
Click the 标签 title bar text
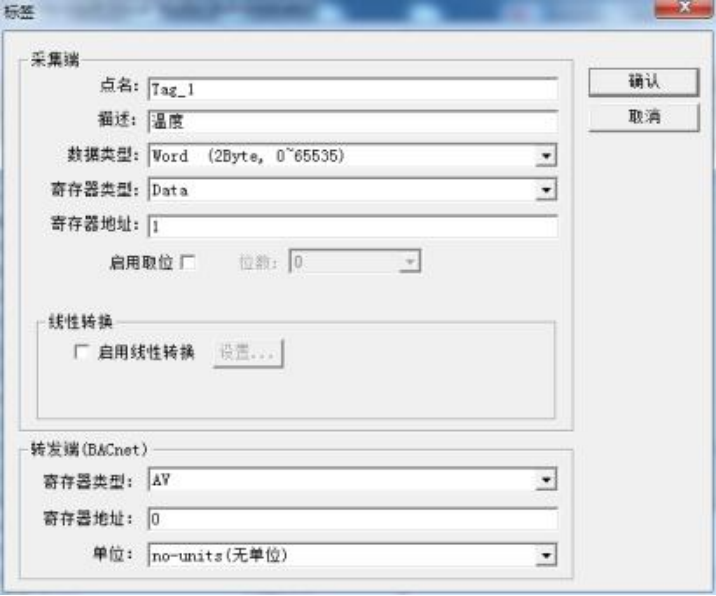(19, 11)
